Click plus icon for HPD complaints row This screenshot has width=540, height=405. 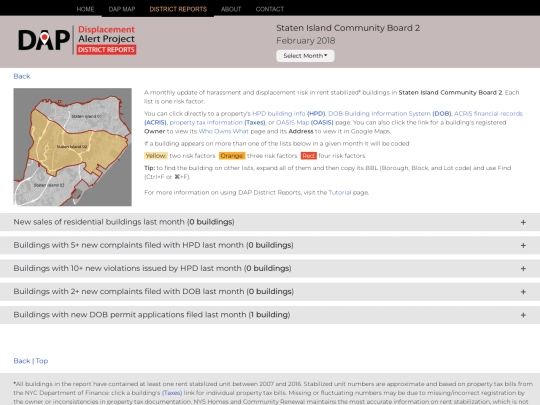[x=523, y=246]
